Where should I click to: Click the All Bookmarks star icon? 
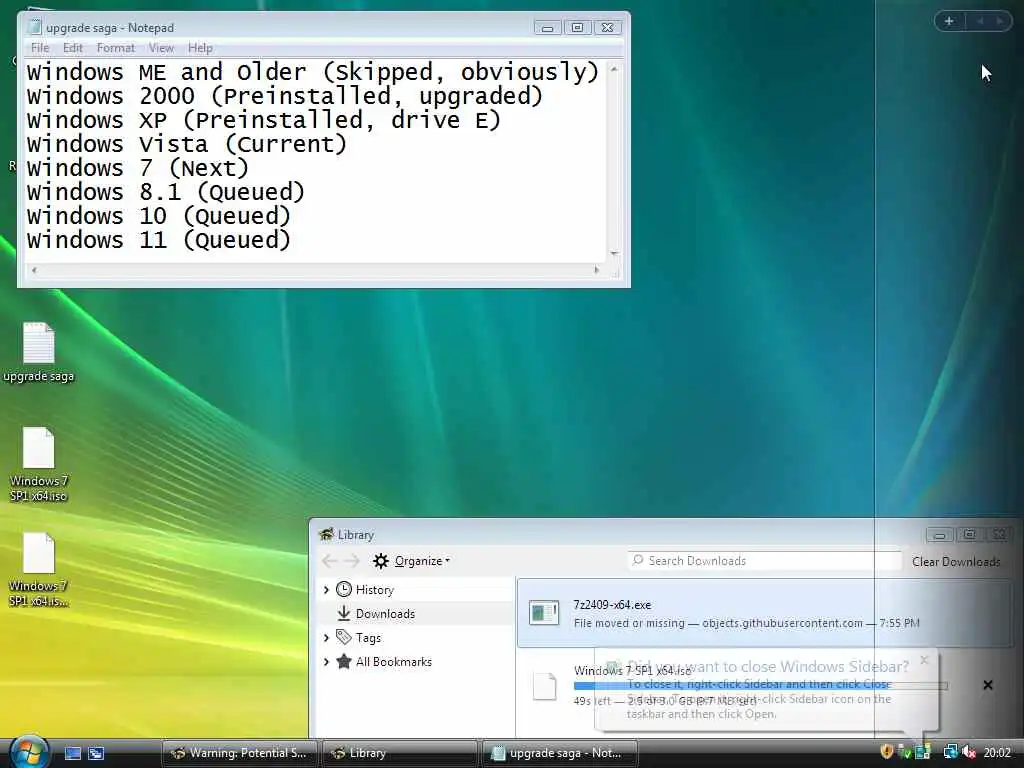(x=344, y=662)
